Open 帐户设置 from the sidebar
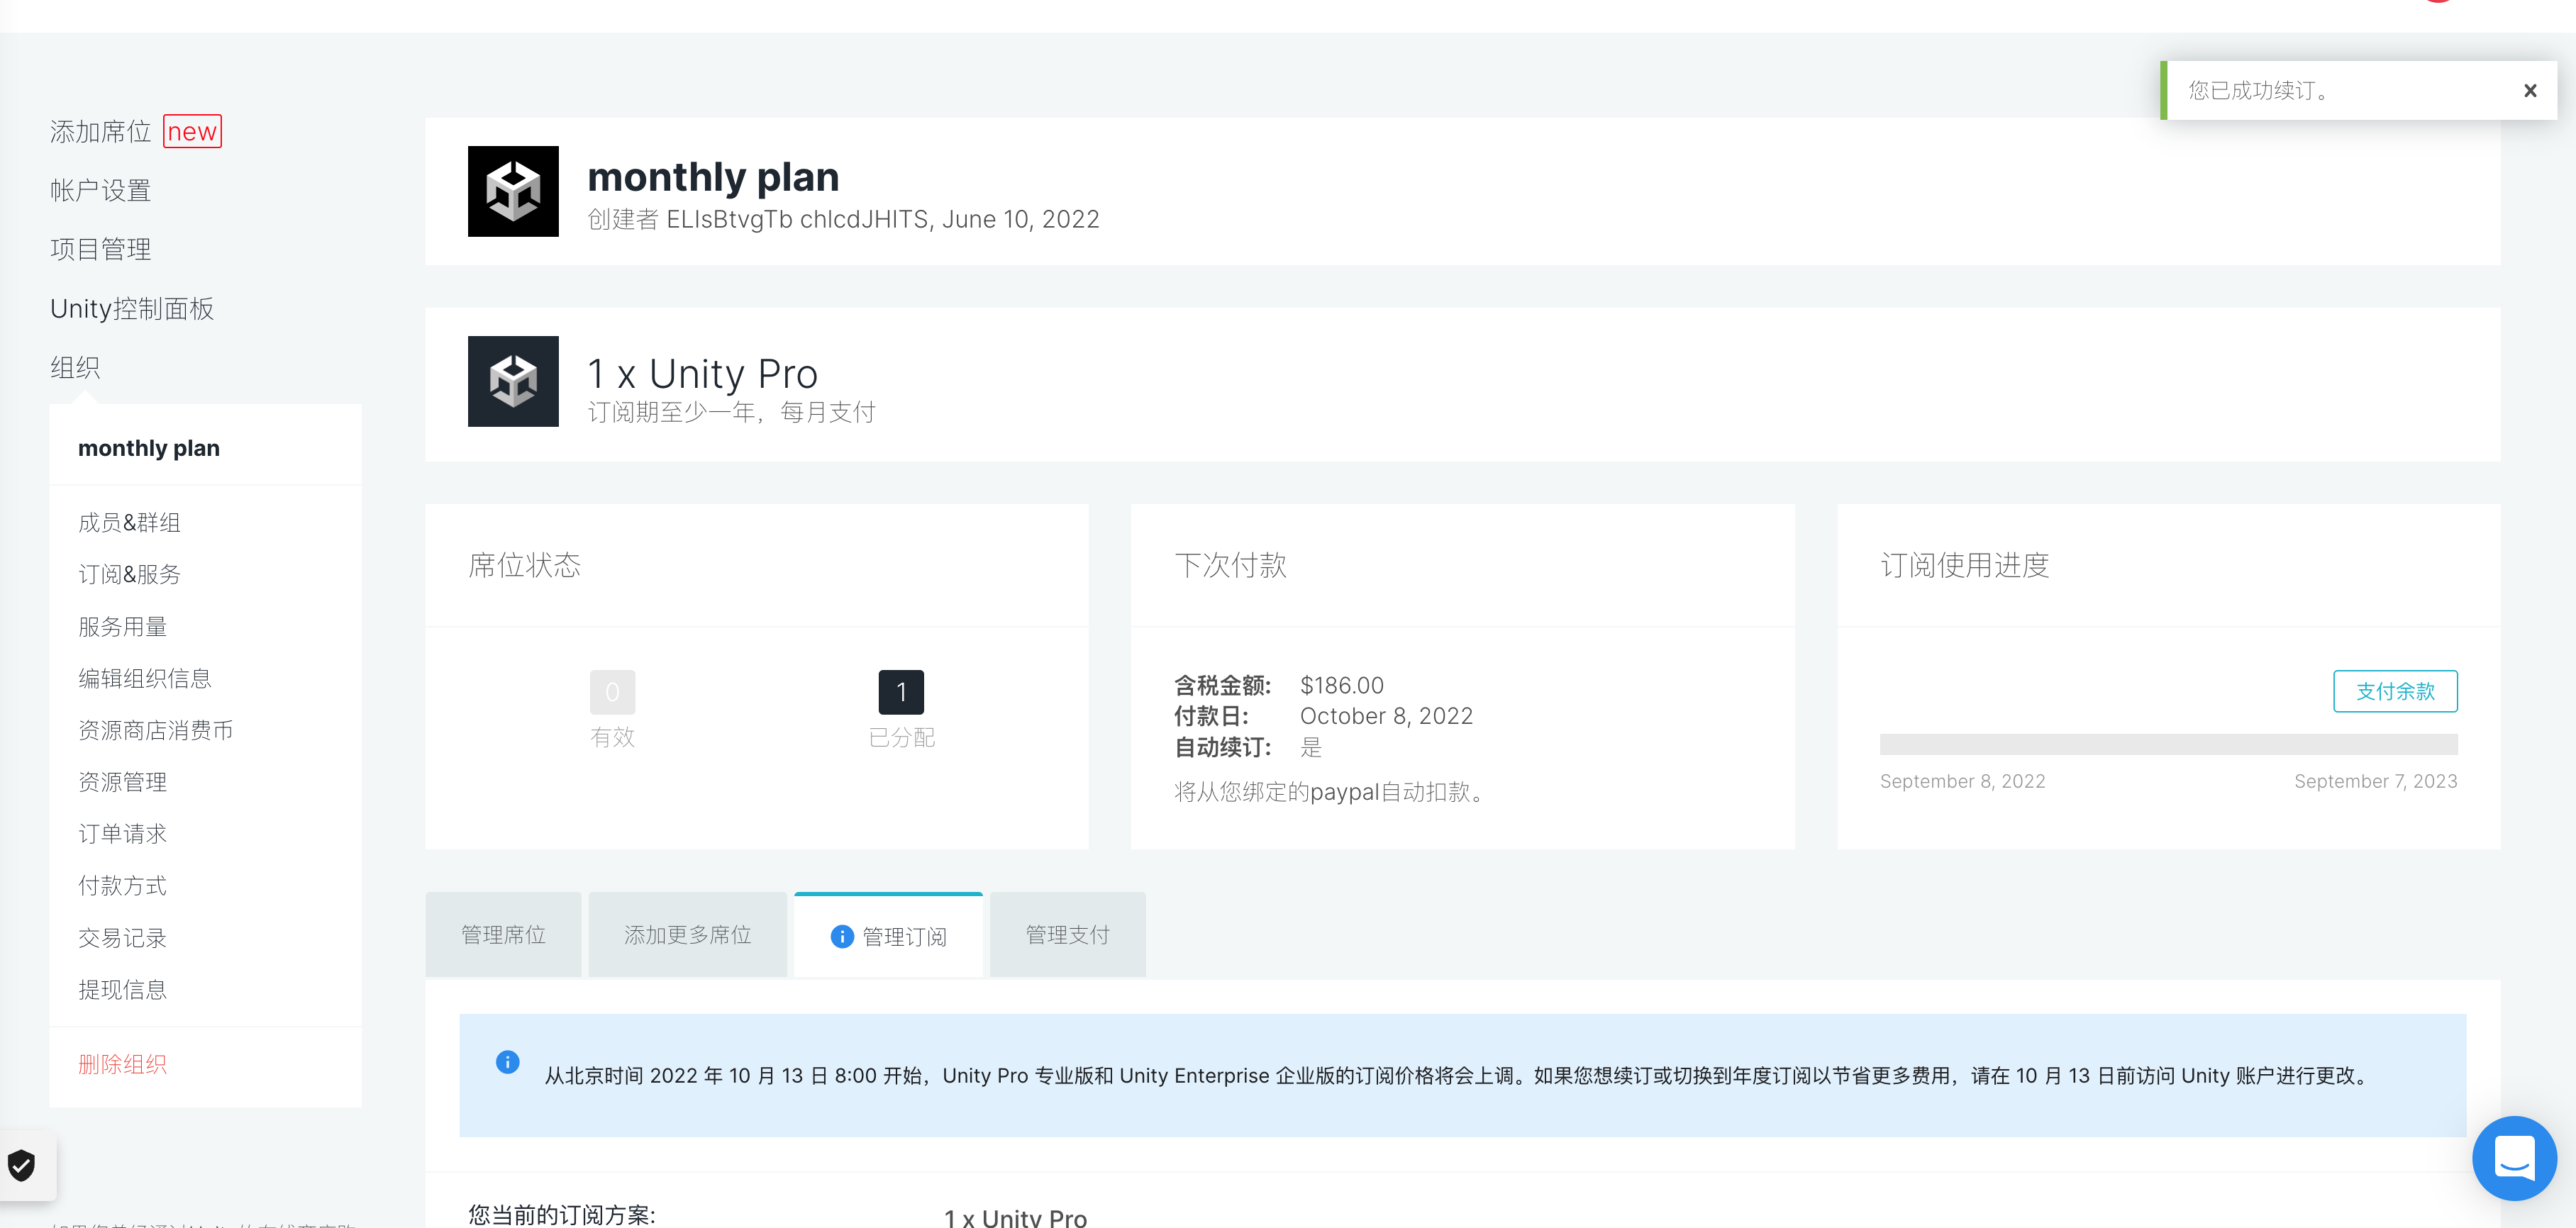This screenshot has height=1228, width=2576. 100,189
